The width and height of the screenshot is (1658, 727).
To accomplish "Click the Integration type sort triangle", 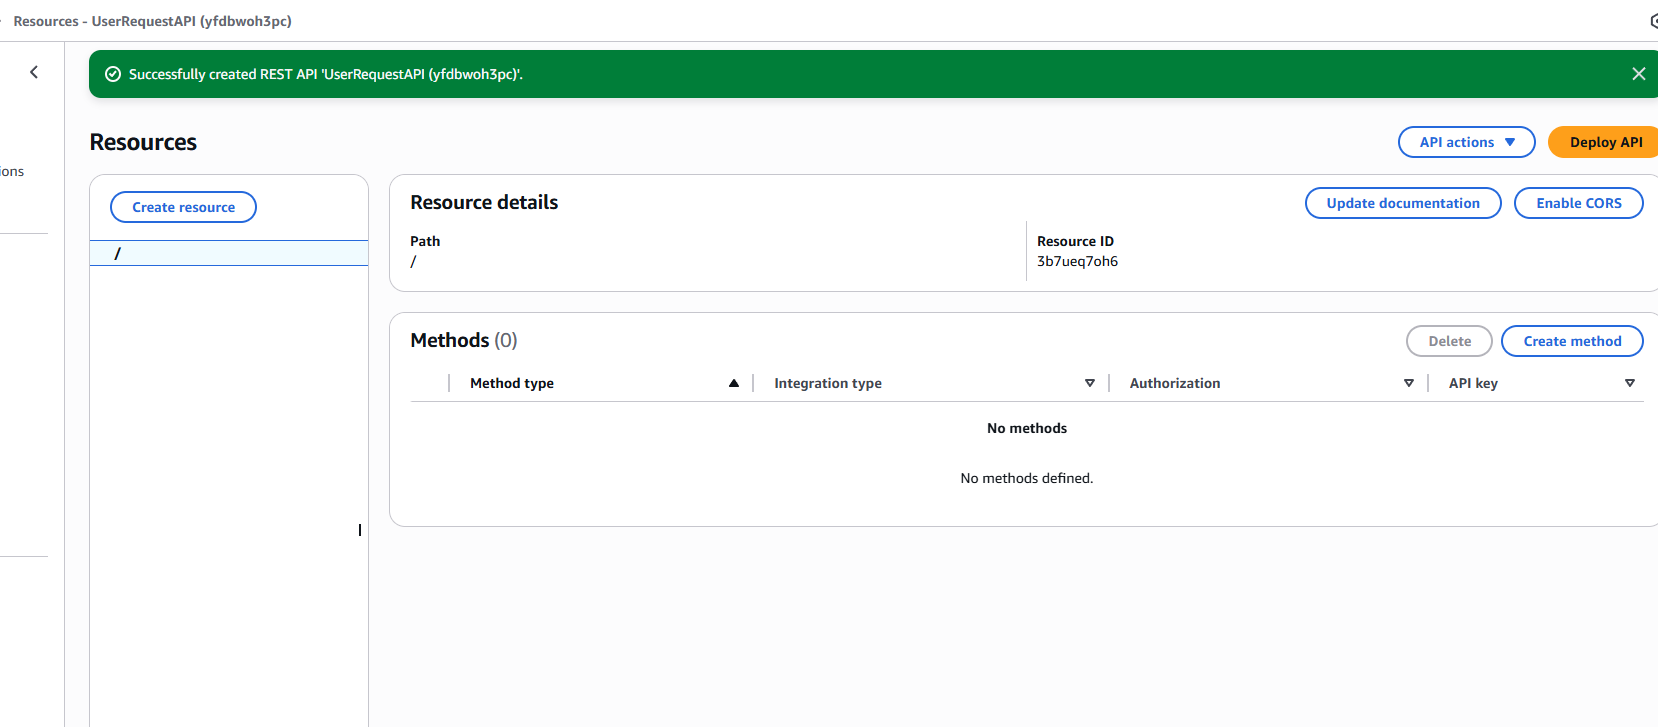I will (x=1089, y=383).
